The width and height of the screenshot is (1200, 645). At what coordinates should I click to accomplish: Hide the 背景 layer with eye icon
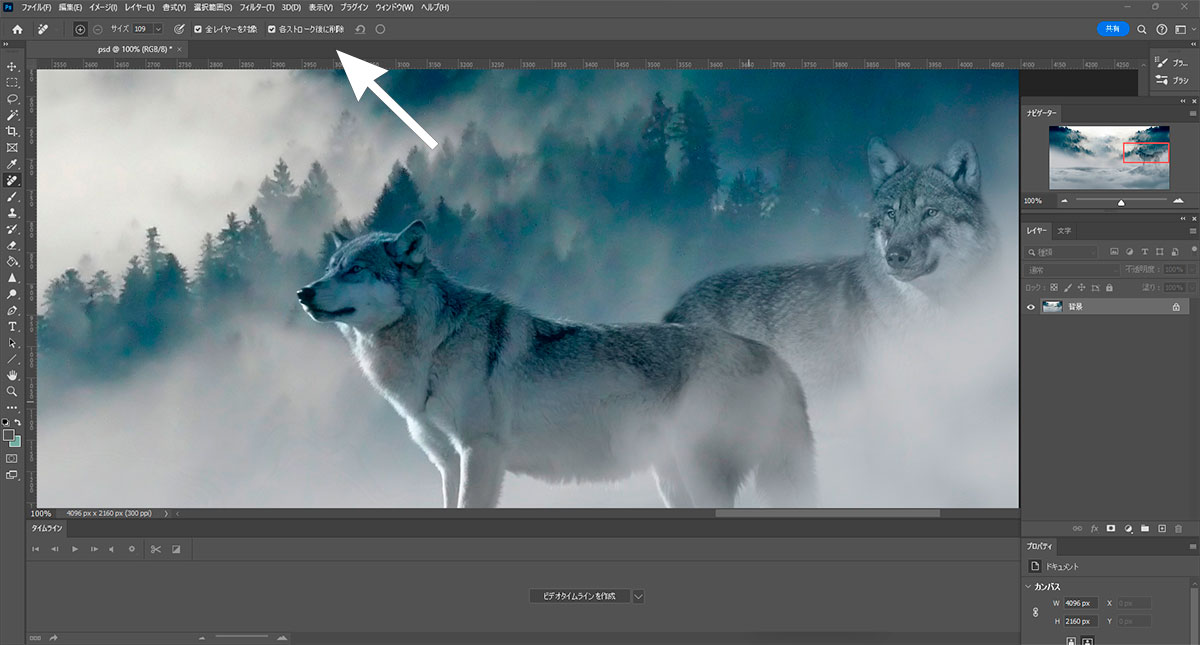(x=1031, y=308)
